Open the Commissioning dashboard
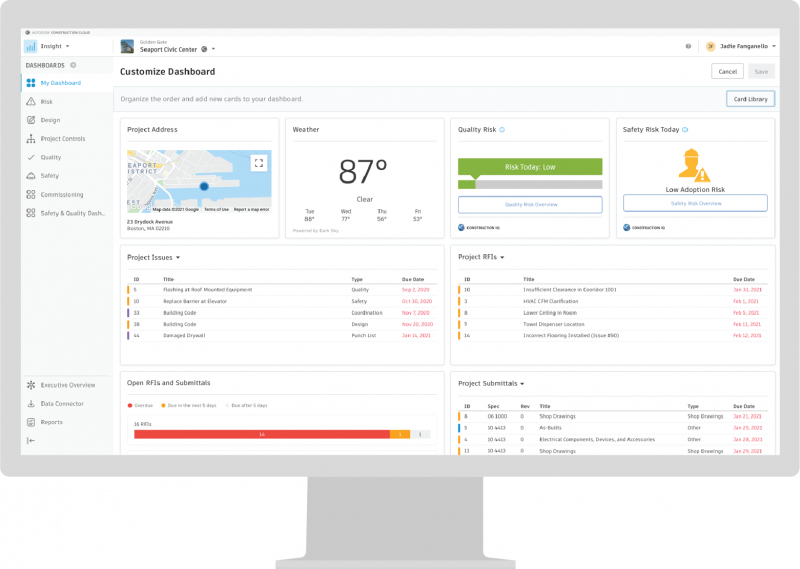This screenshot has height=569, width=800. [67, 194]
